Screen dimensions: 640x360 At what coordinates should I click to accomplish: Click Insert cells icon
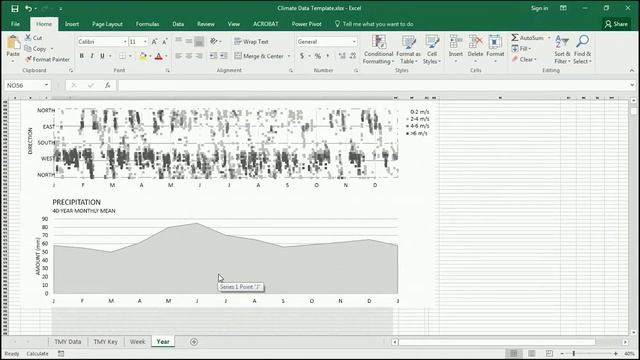pos(456,42)
